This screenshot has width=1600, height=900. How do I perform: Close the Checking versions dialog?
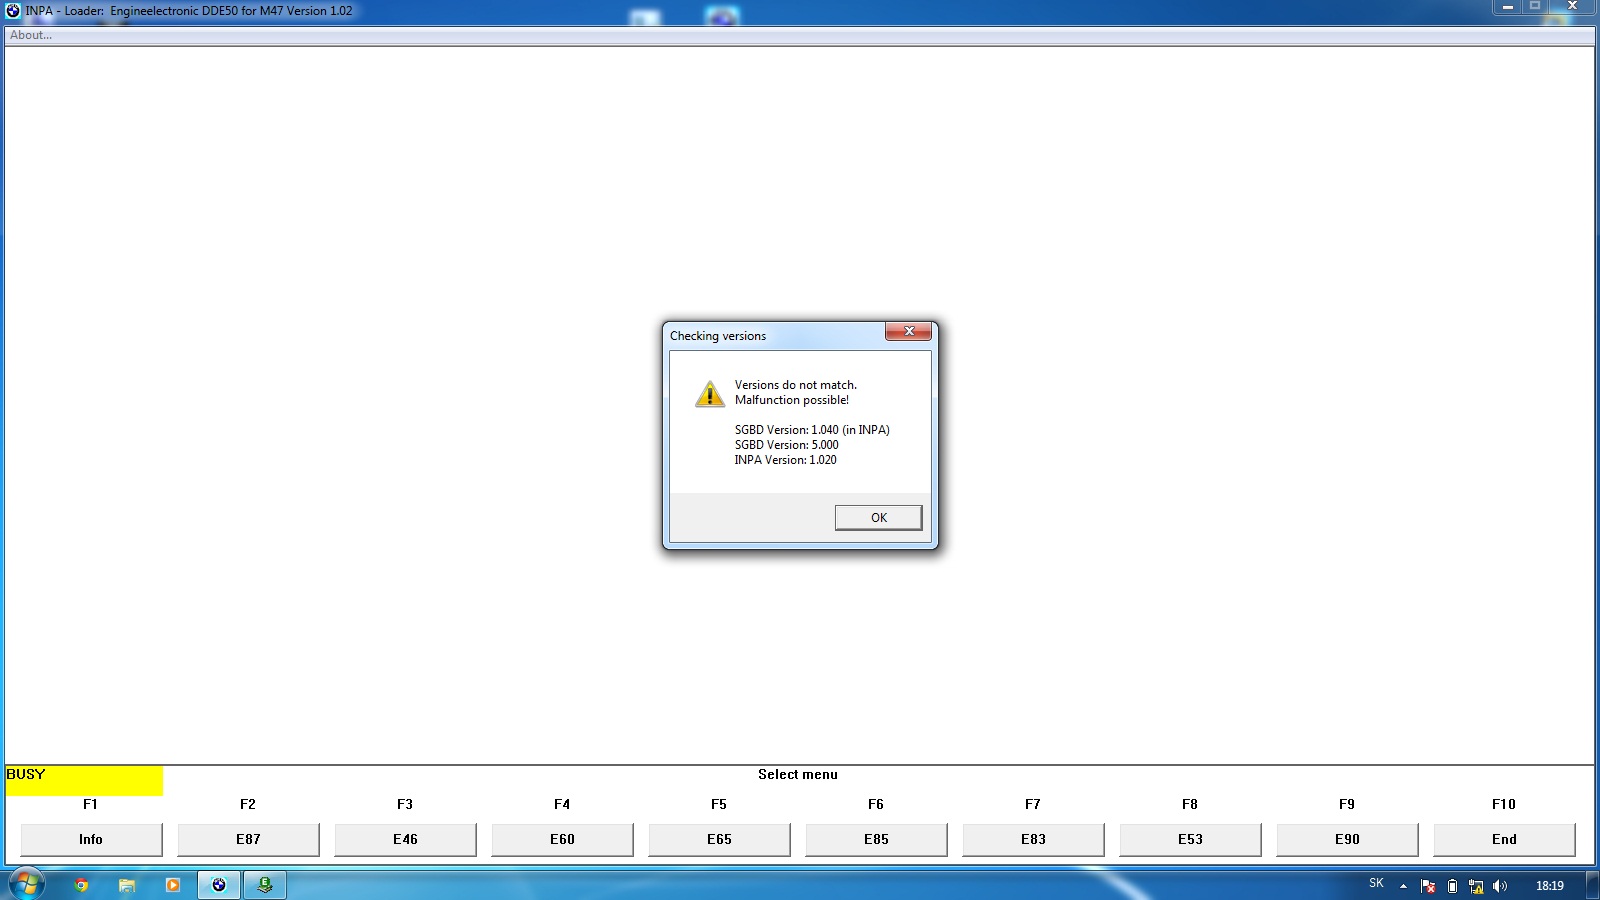pyautogui.click(x=908, y=331)
